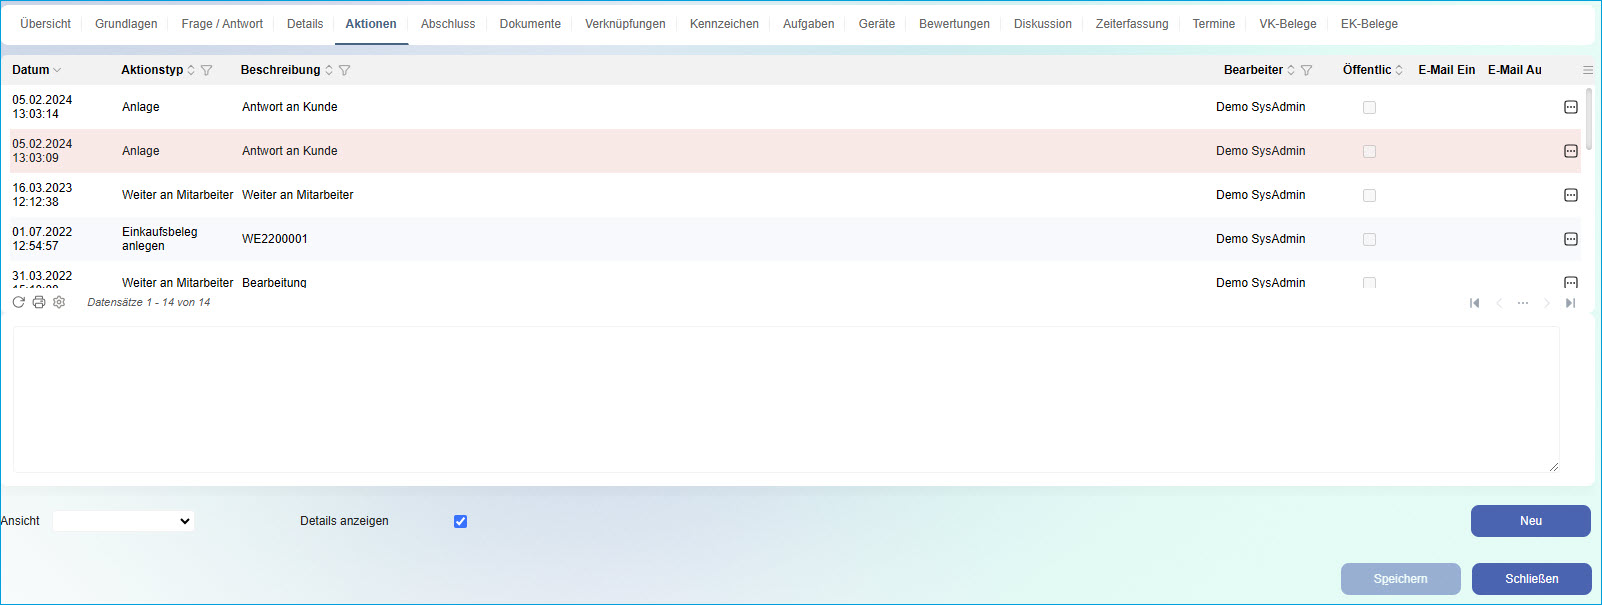Click the refresh icon below the table
The width and height of the screenshot is (1602, 605).
(x=19, y=302)
